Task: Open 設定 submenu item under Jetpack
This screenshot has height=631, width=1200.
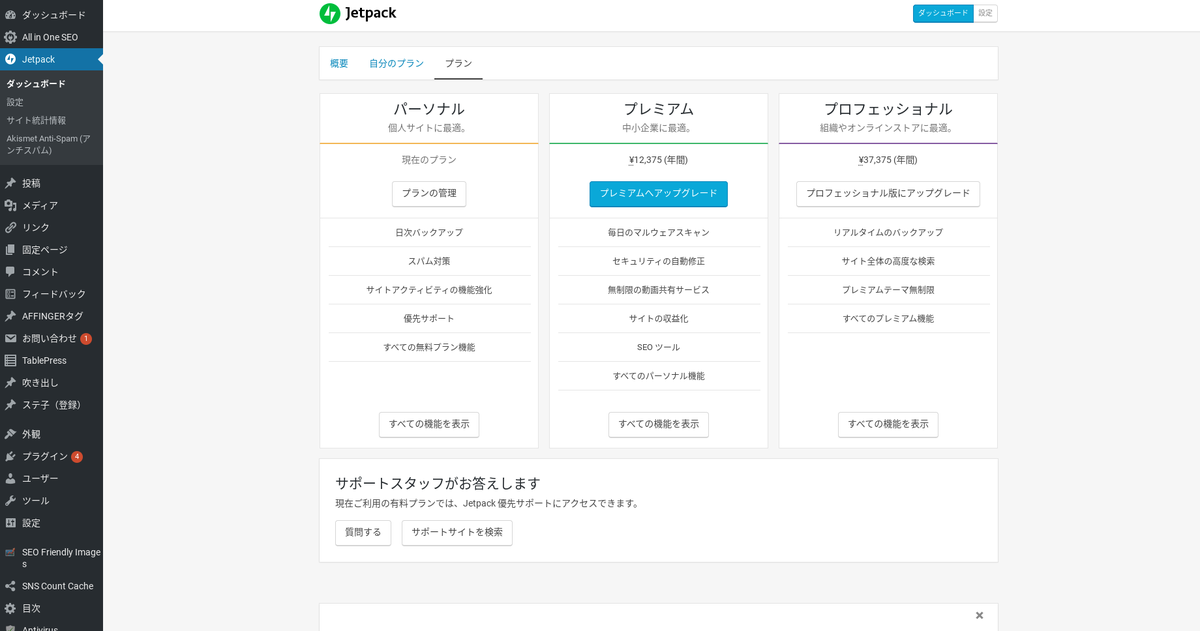Action: [15, 102]
